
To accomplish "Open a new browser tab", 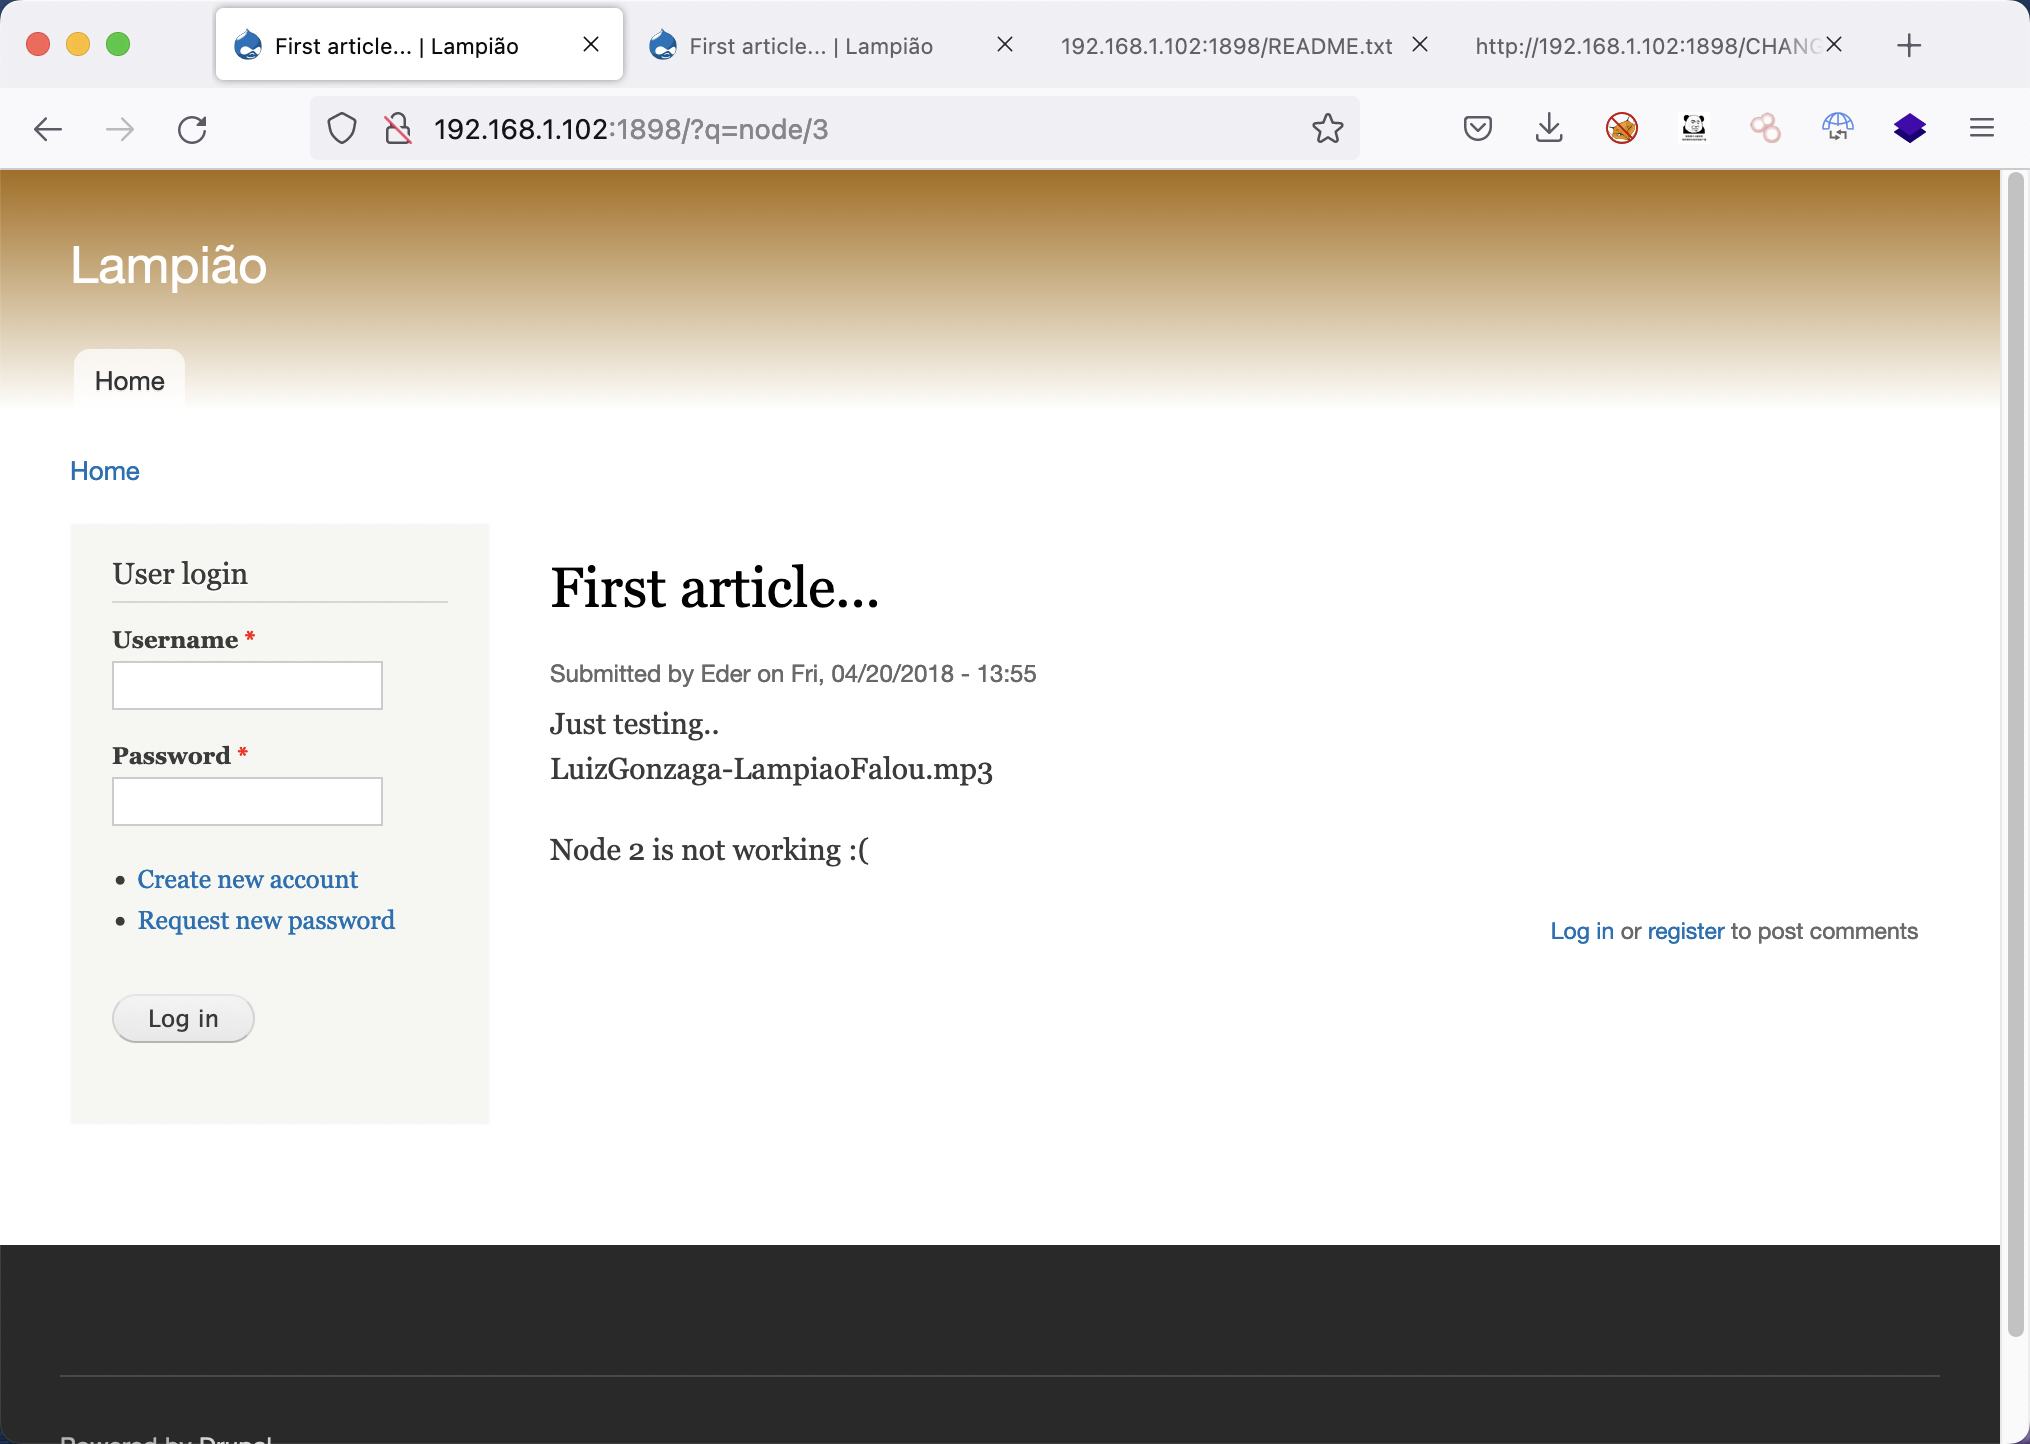I will tap(1908, 46).
